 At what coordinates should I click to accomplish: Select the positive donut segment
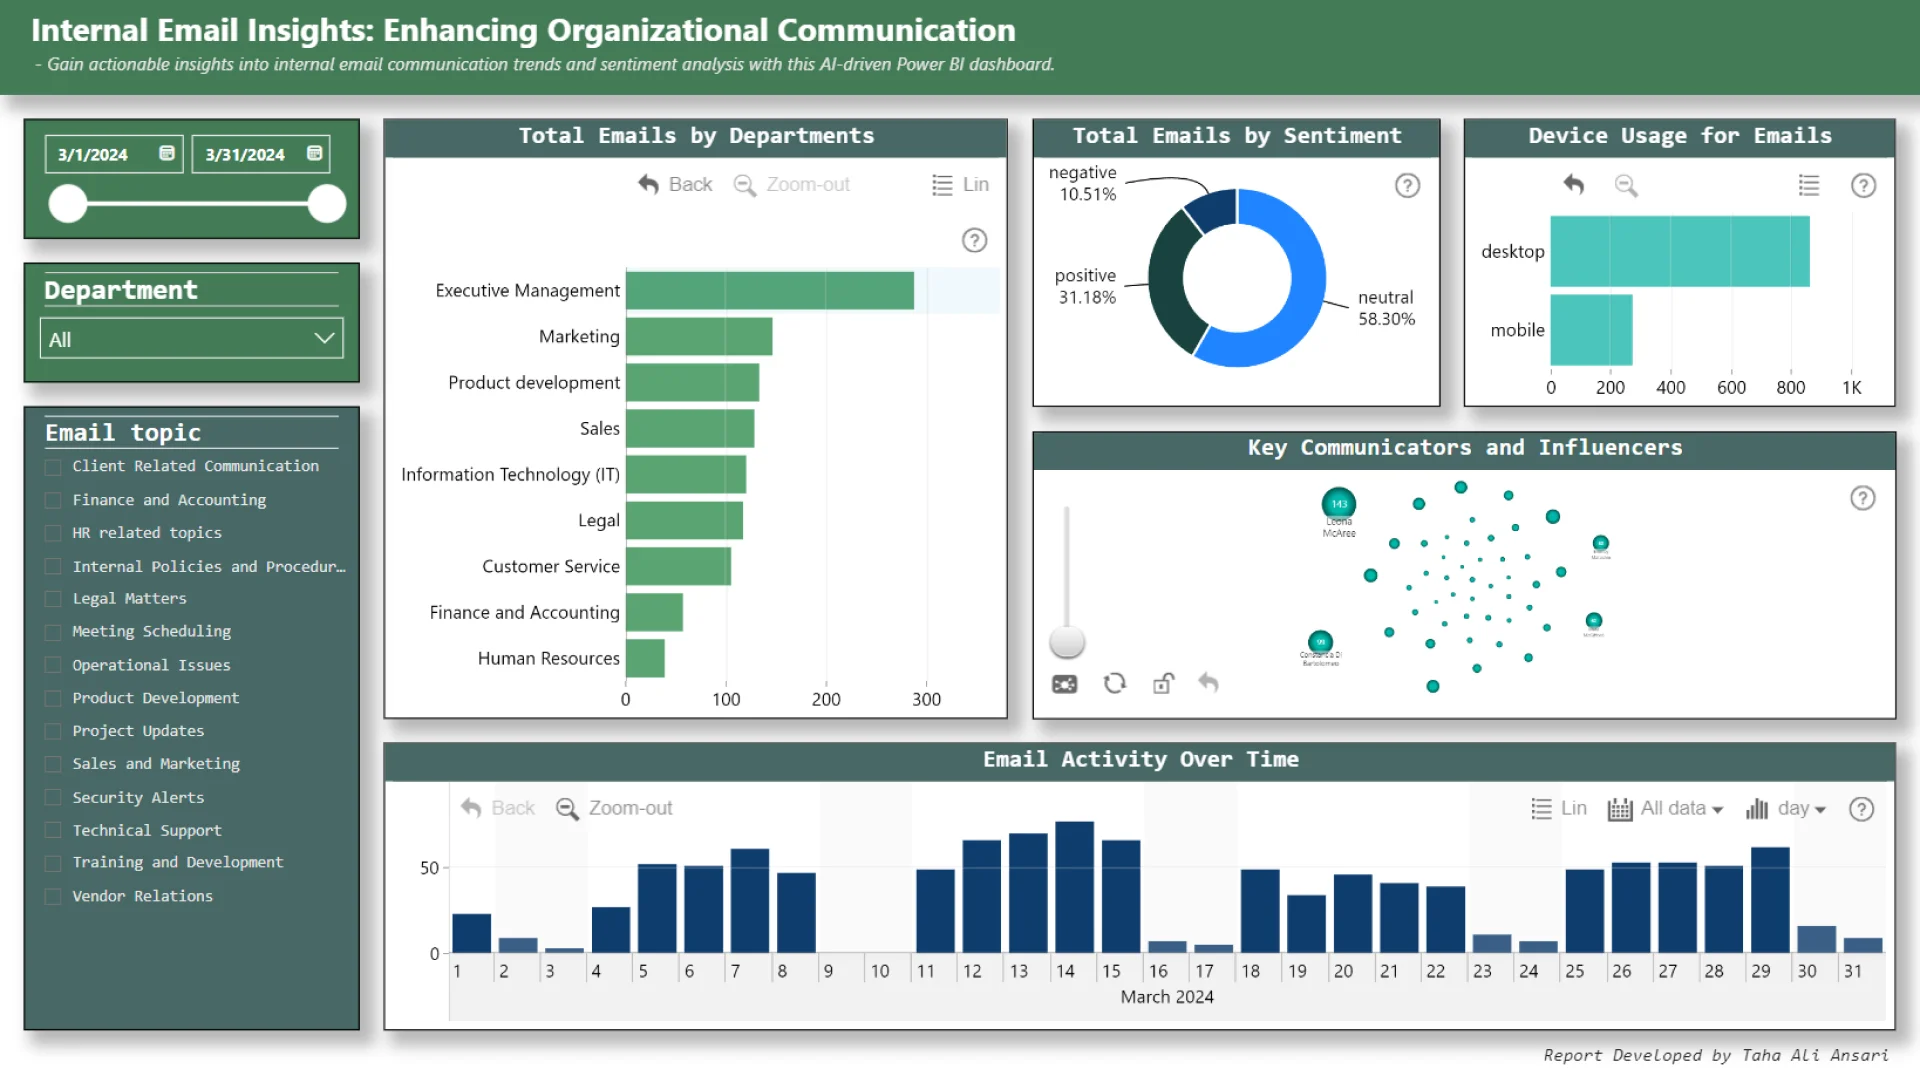coord(1168,280)
